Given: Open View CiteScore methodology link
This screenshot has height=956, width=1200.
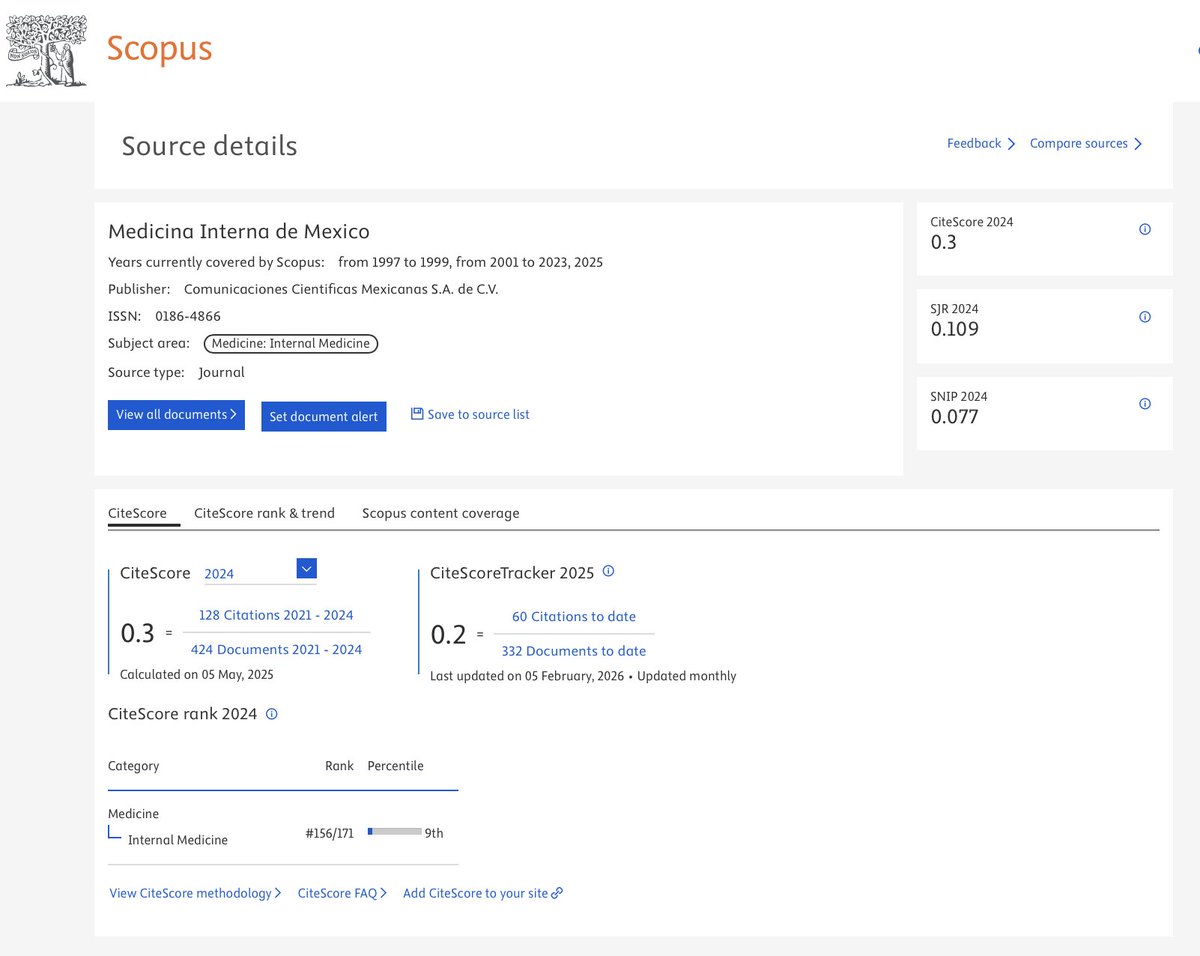Looking at the screenshot, I should pos(195,893).
